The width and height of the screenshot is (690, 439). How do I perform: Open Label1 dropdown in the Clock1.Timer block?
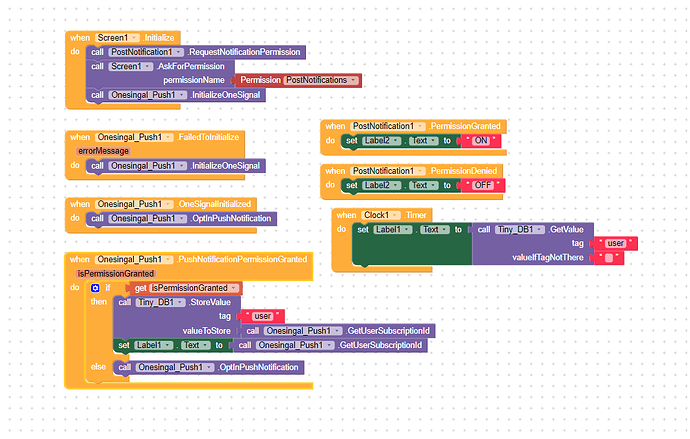[x=393, y=230]
